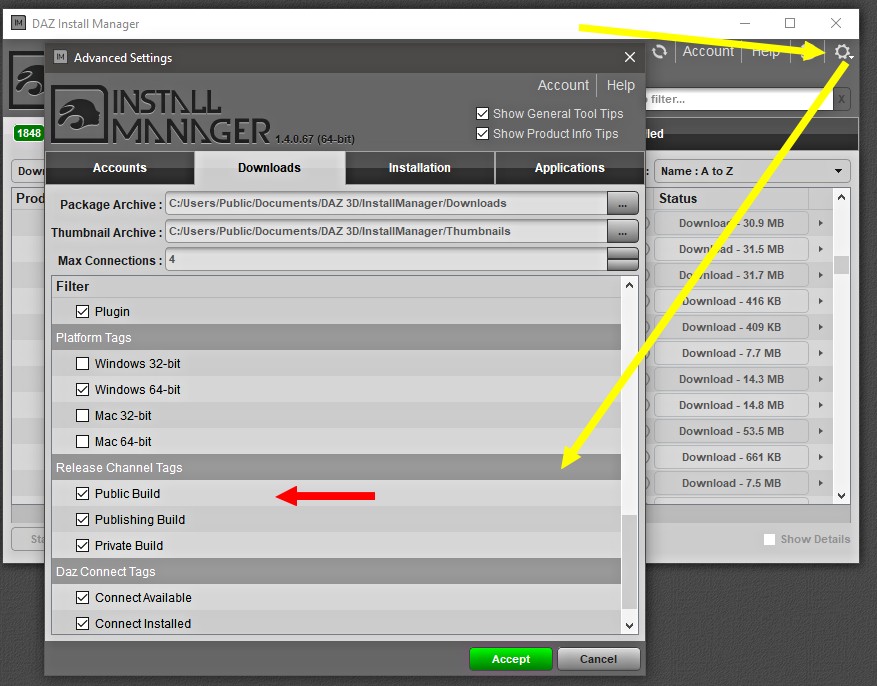The image size is (877, 686).
Task: Click Download - 14.3 MB button
Action: (731, 379)
